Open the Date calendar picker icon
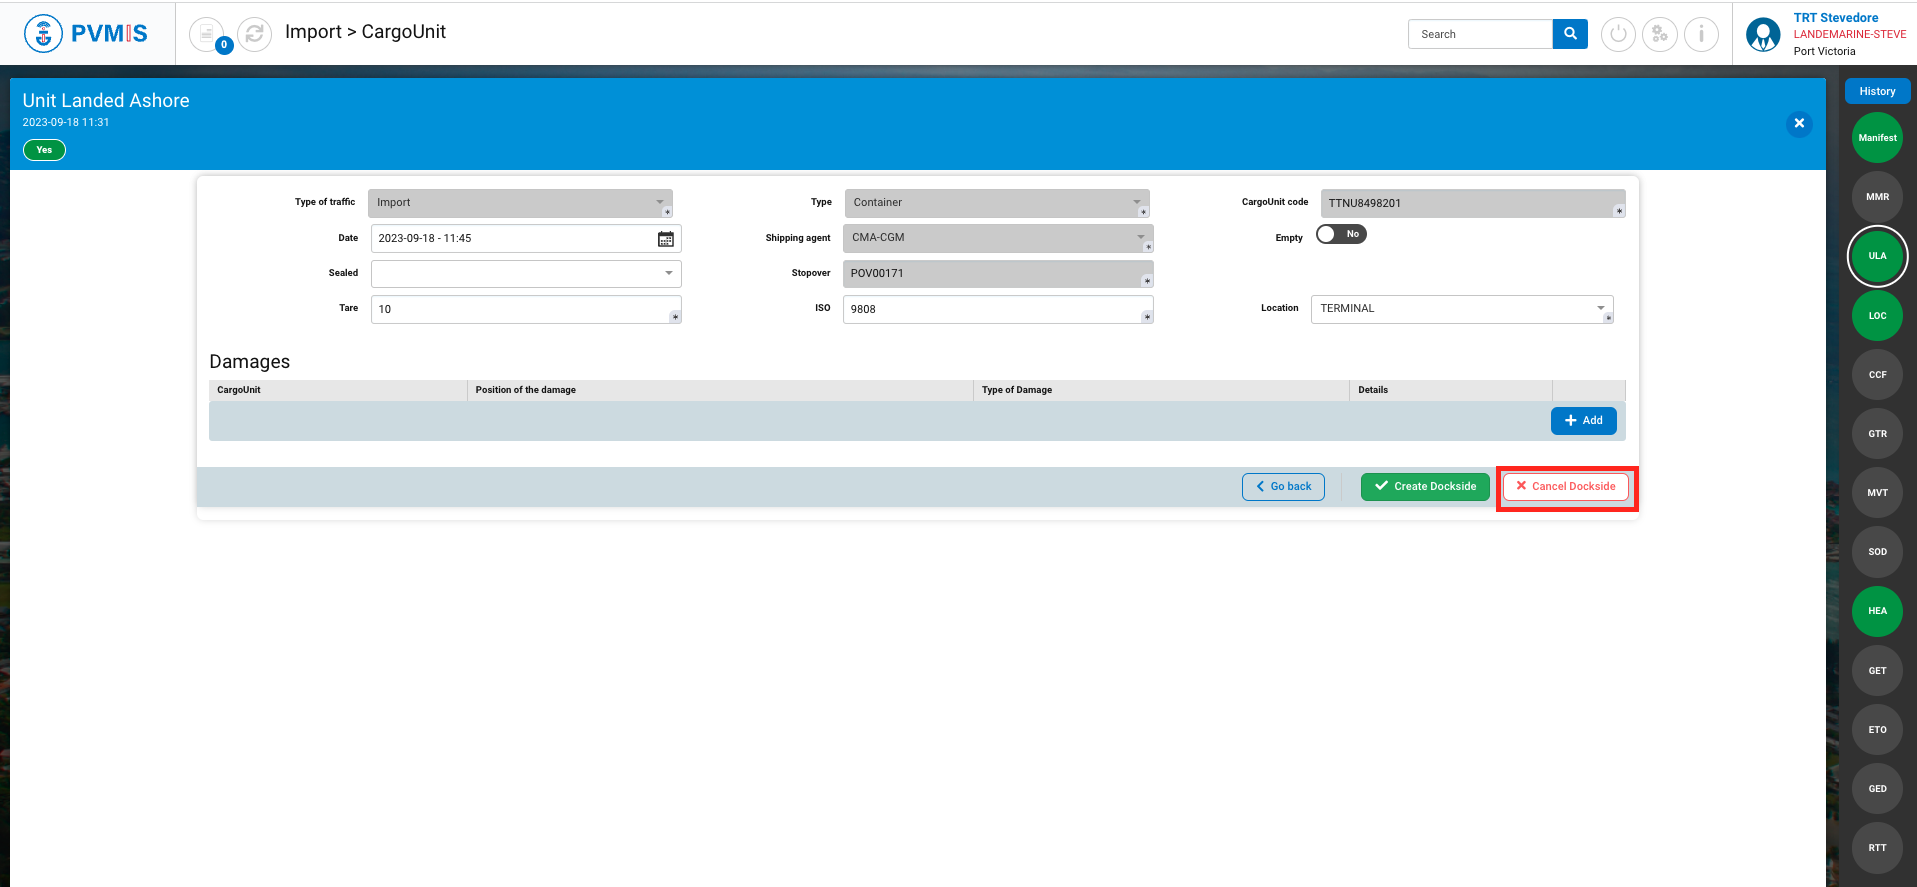Viewport: 1917px width, 887px height. pos(666,239)
